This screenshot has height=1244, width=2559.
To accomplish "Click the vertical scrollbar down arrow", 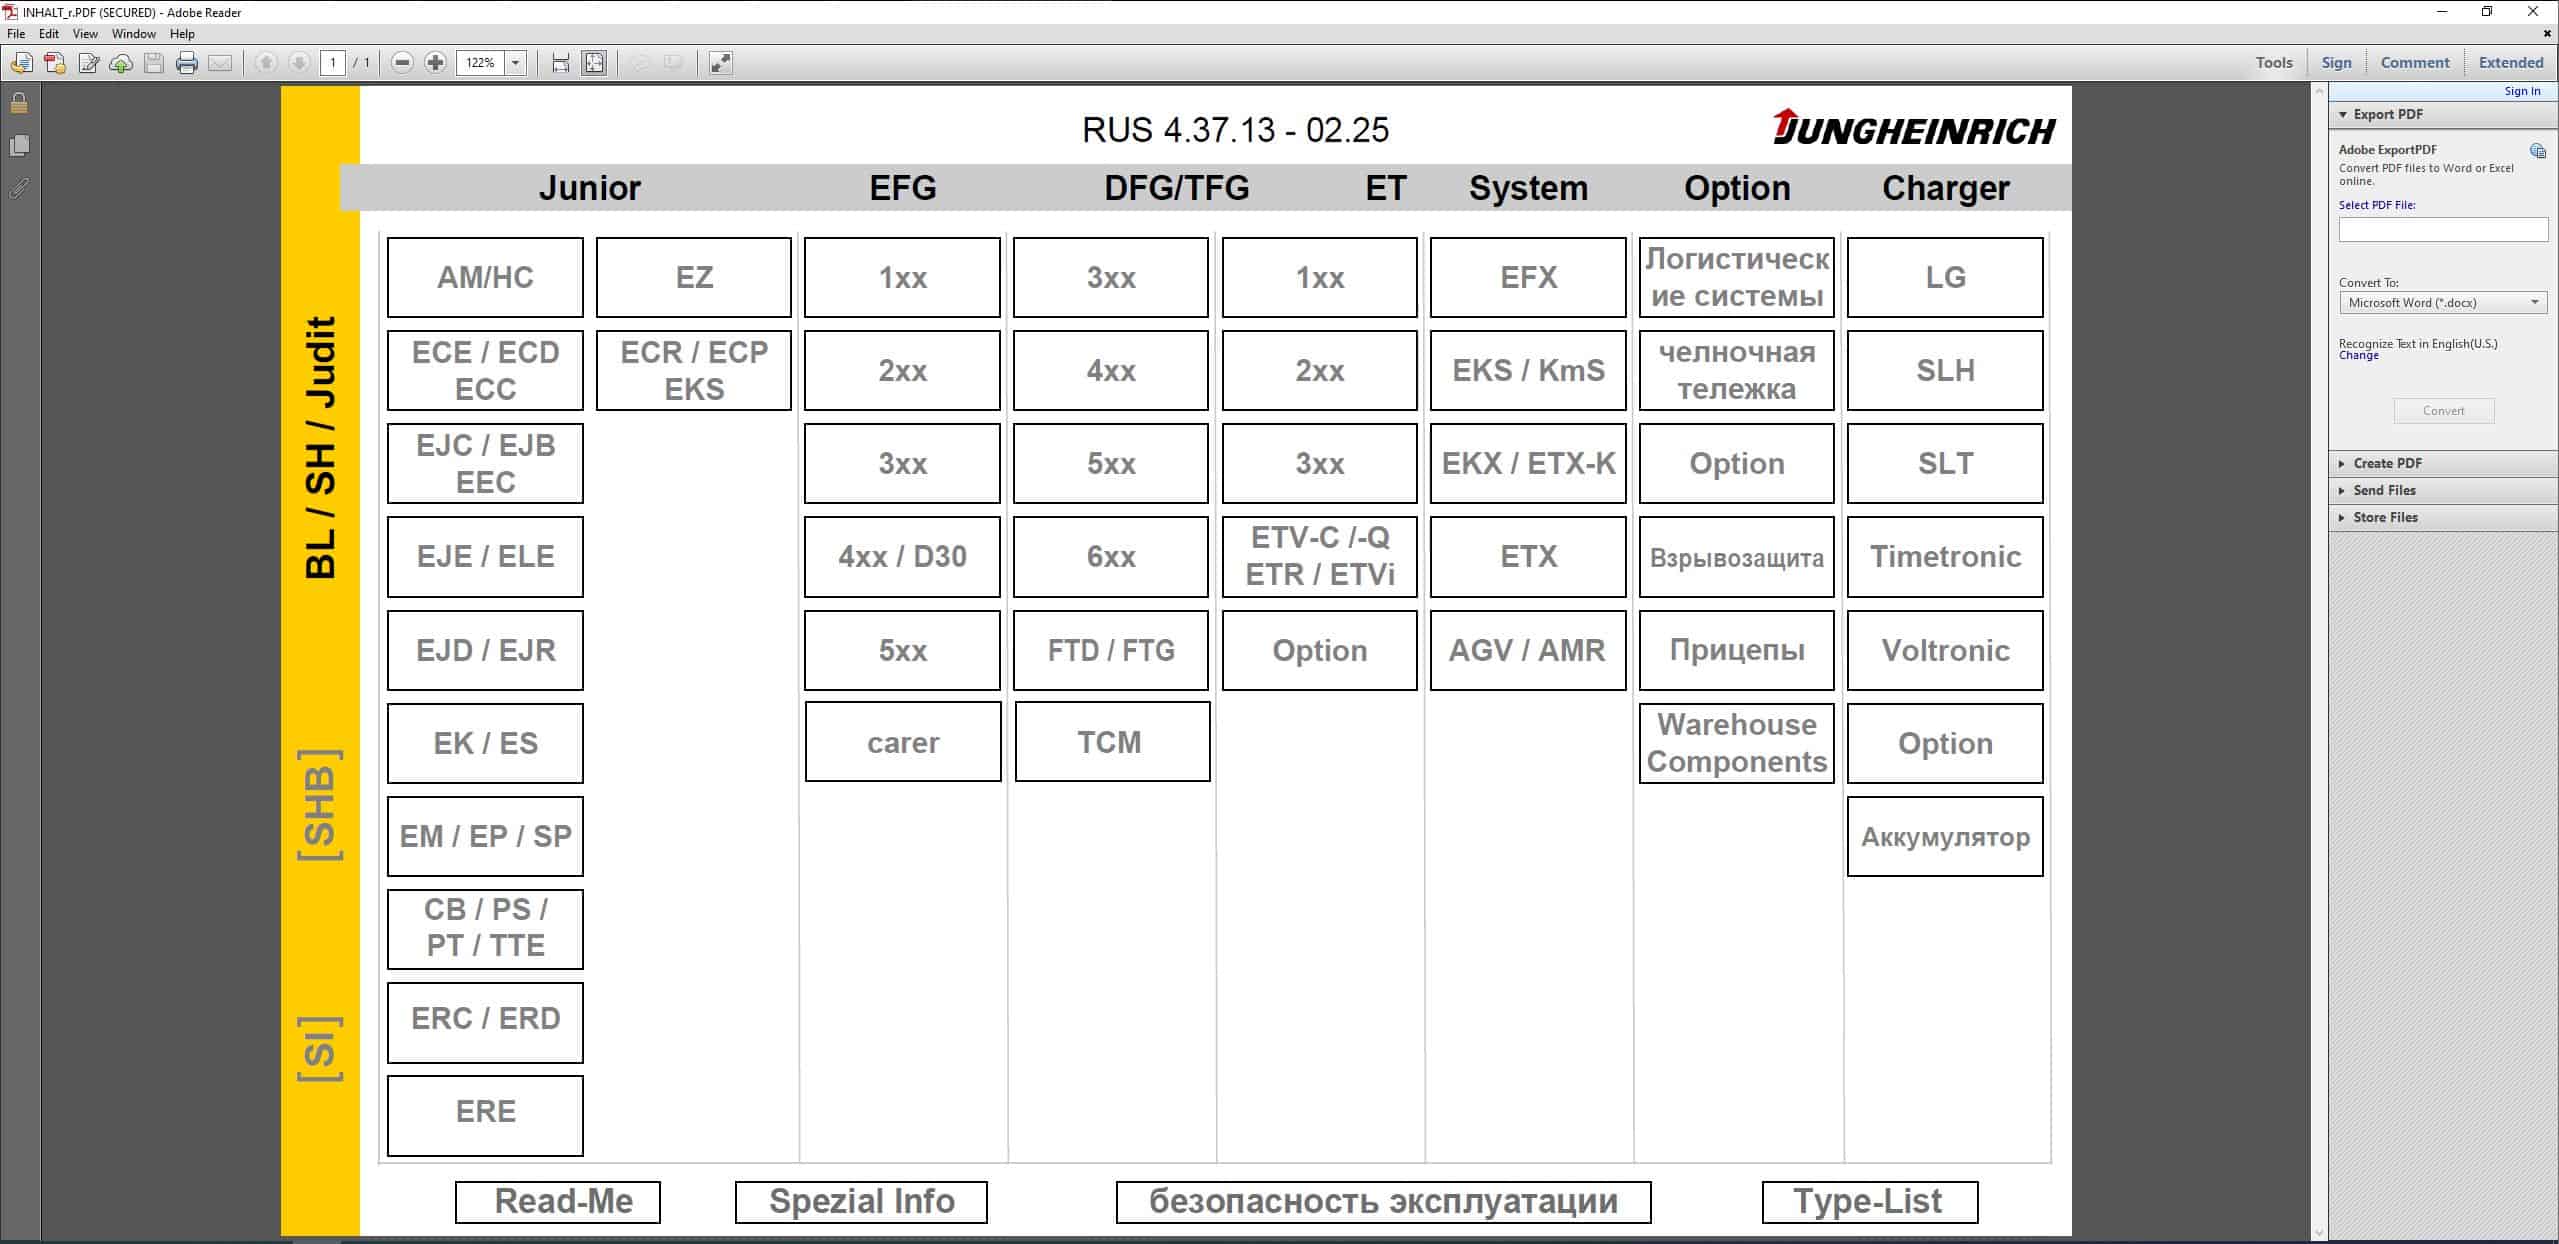I will click(2320, 1233).
